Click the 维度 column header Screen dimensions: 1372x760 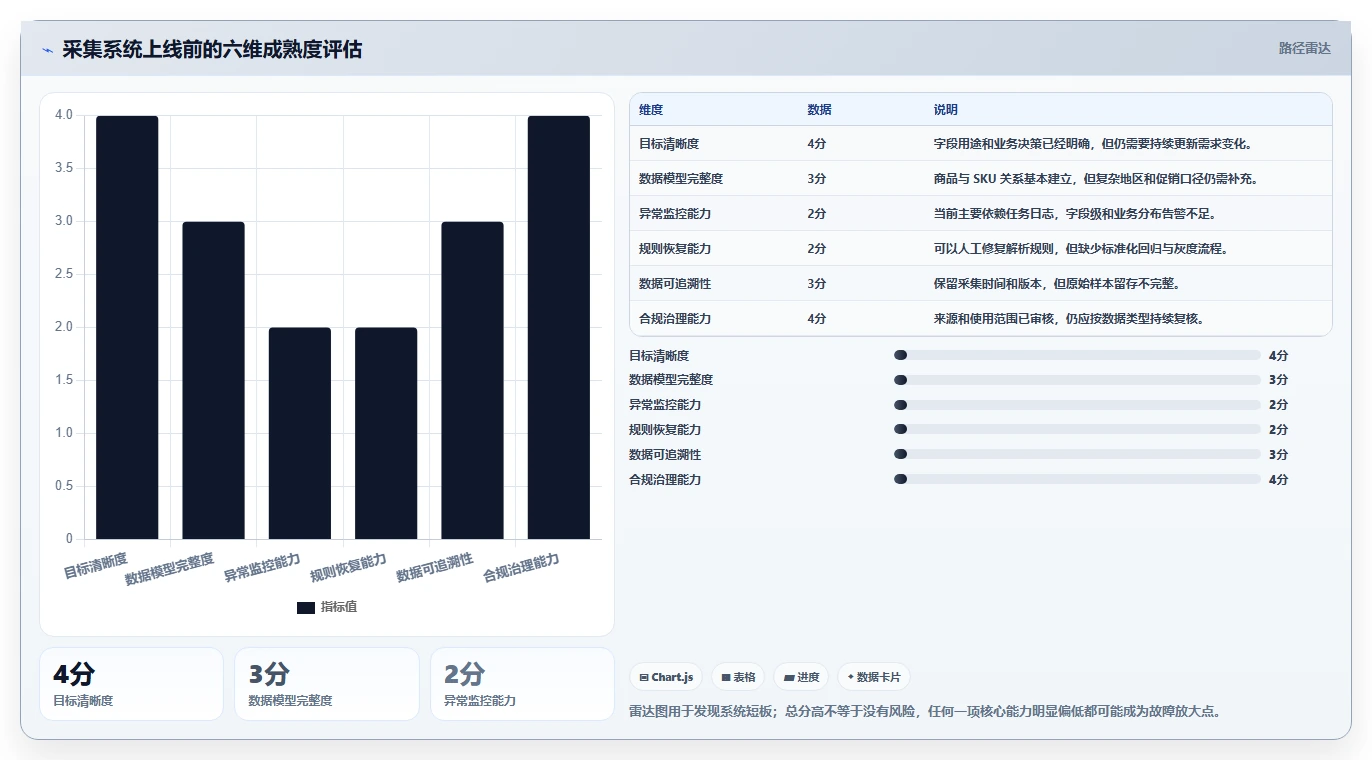(x=651, y=109)
